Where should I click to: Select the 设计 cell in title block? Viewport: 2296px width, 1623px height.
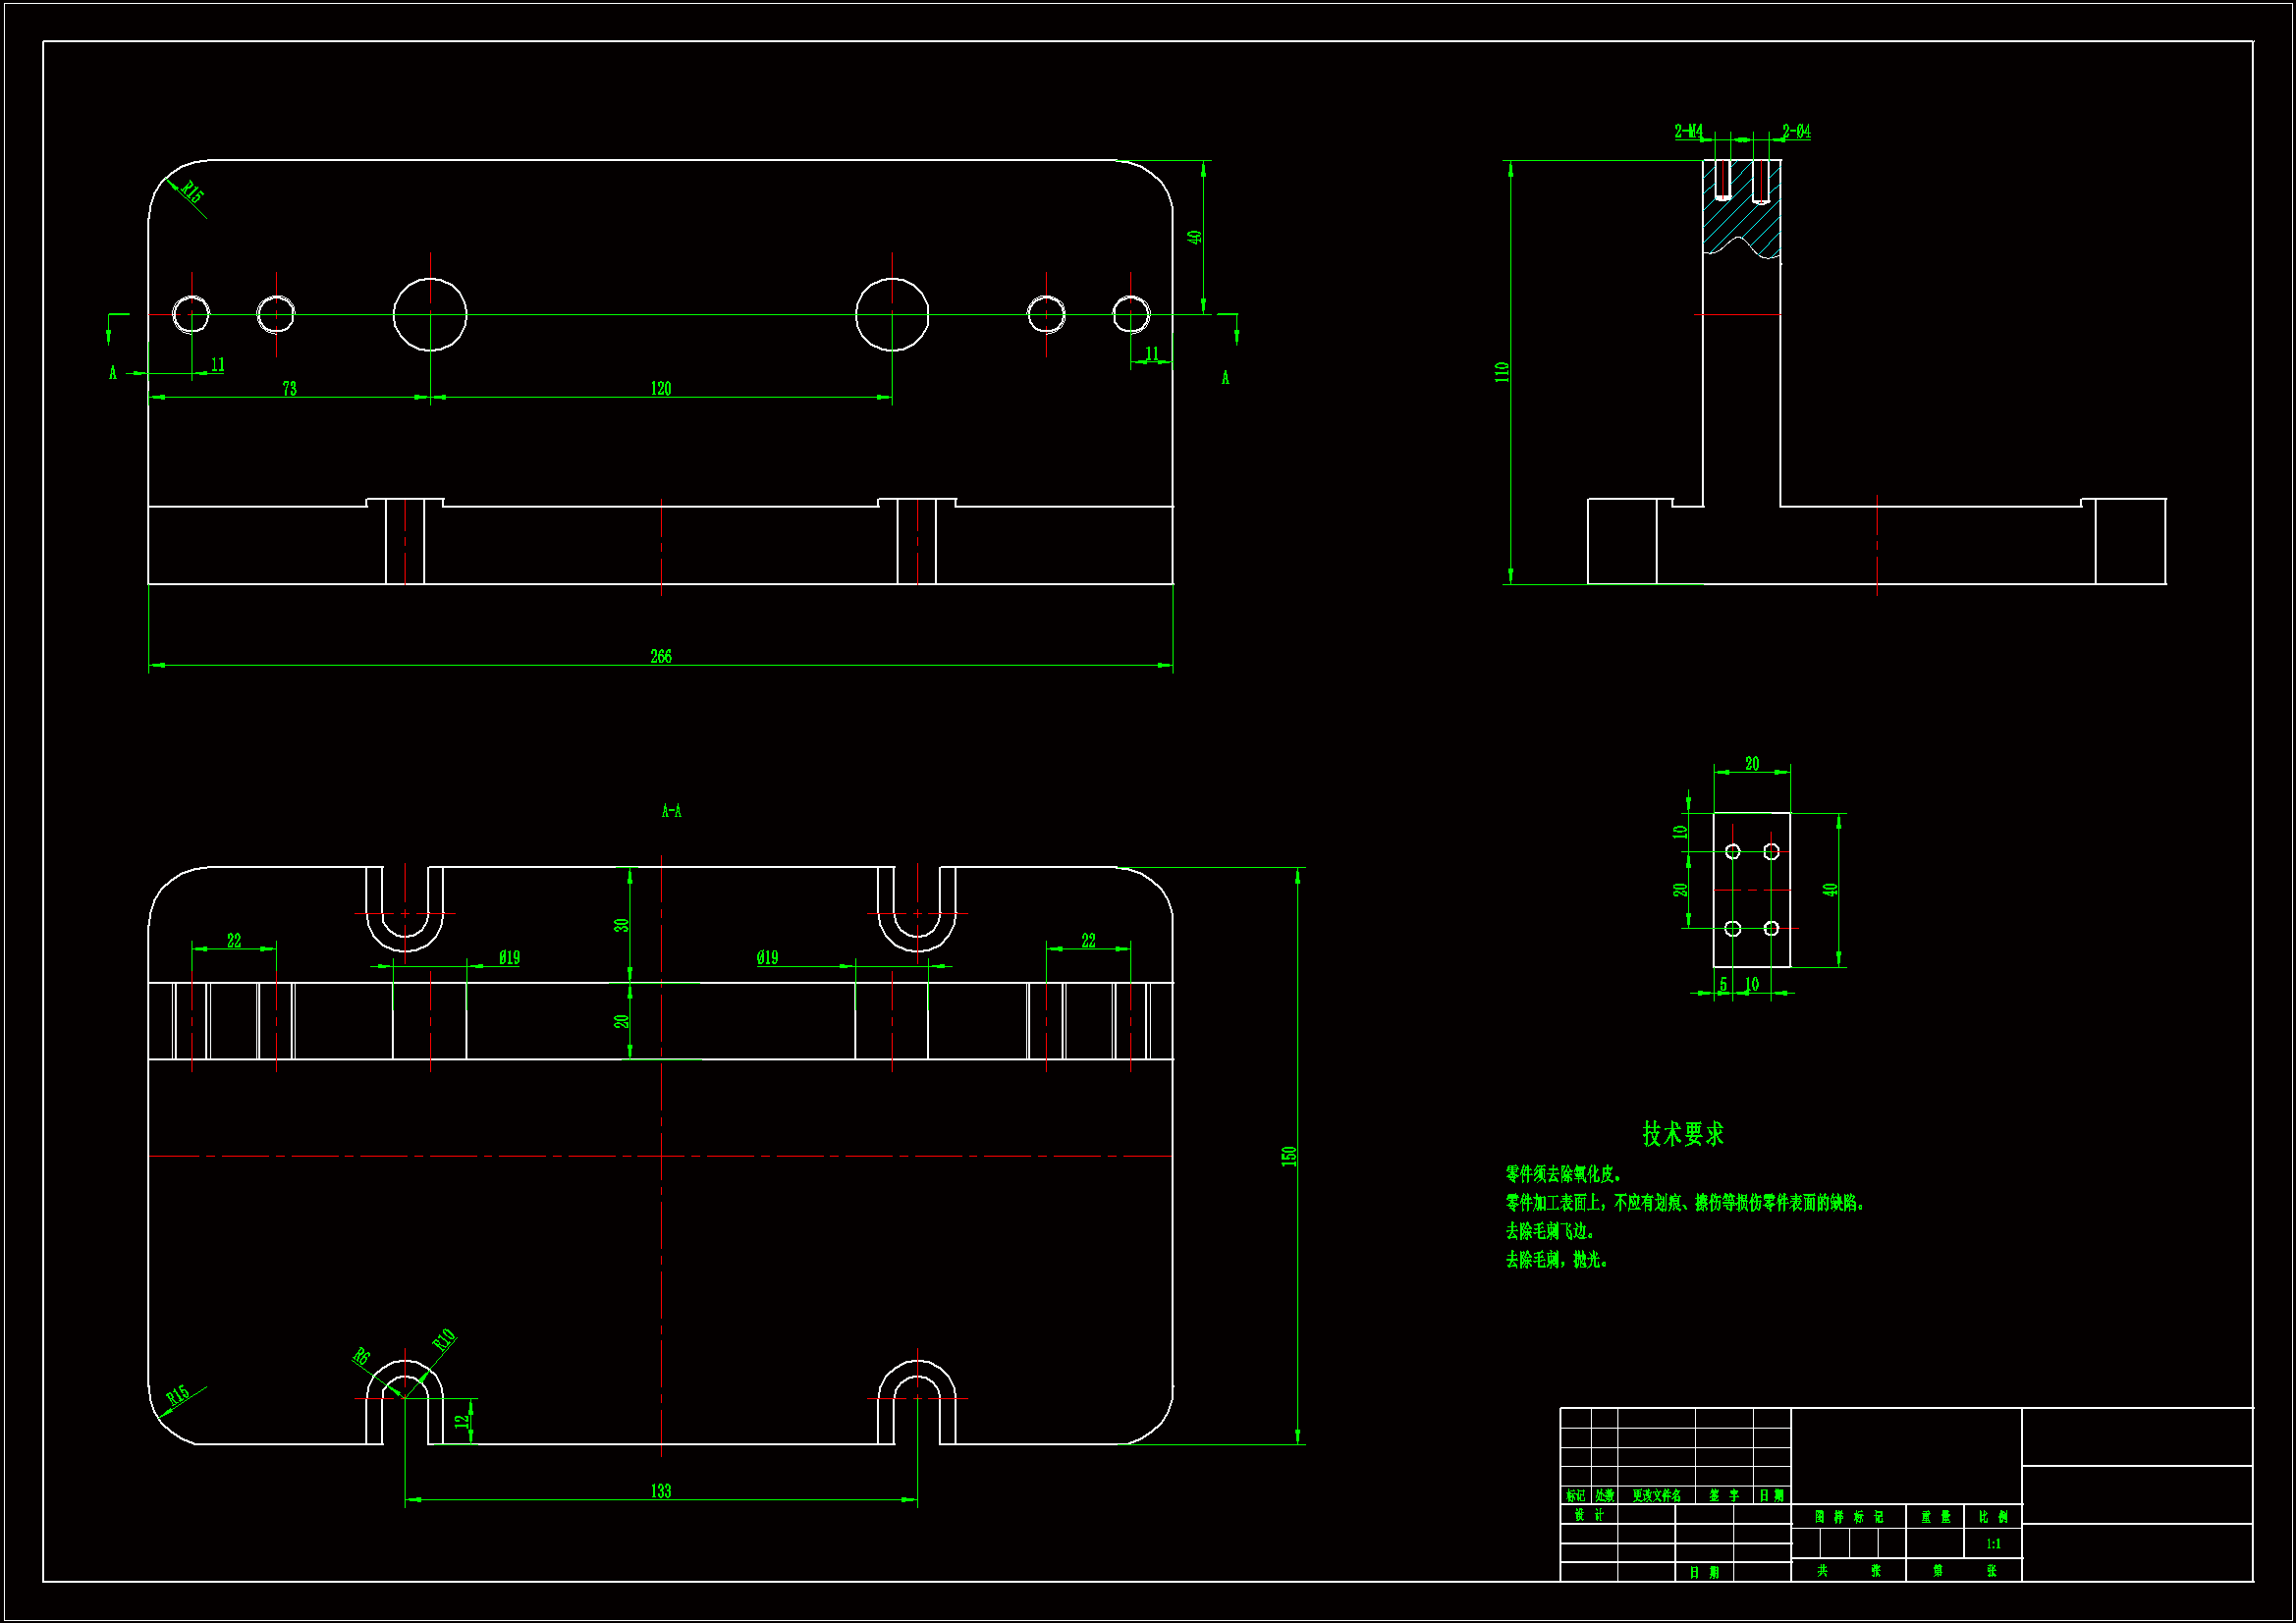click(x=1588, y=1515)
